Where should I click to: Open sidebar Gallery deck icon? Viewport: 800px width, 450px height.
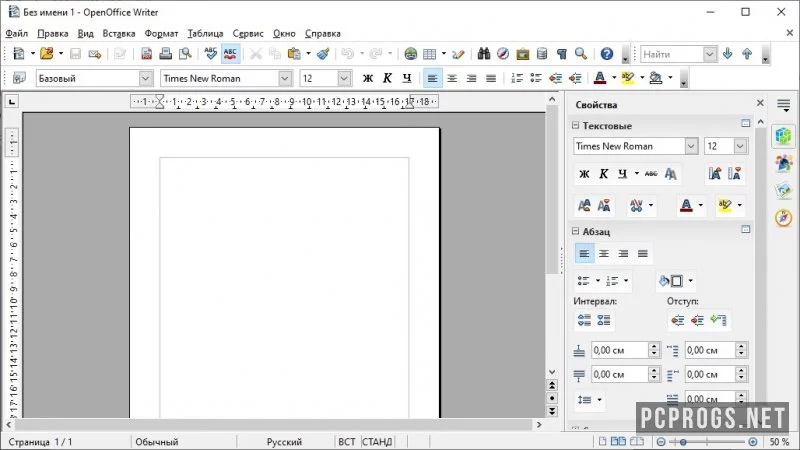(784, 190)
